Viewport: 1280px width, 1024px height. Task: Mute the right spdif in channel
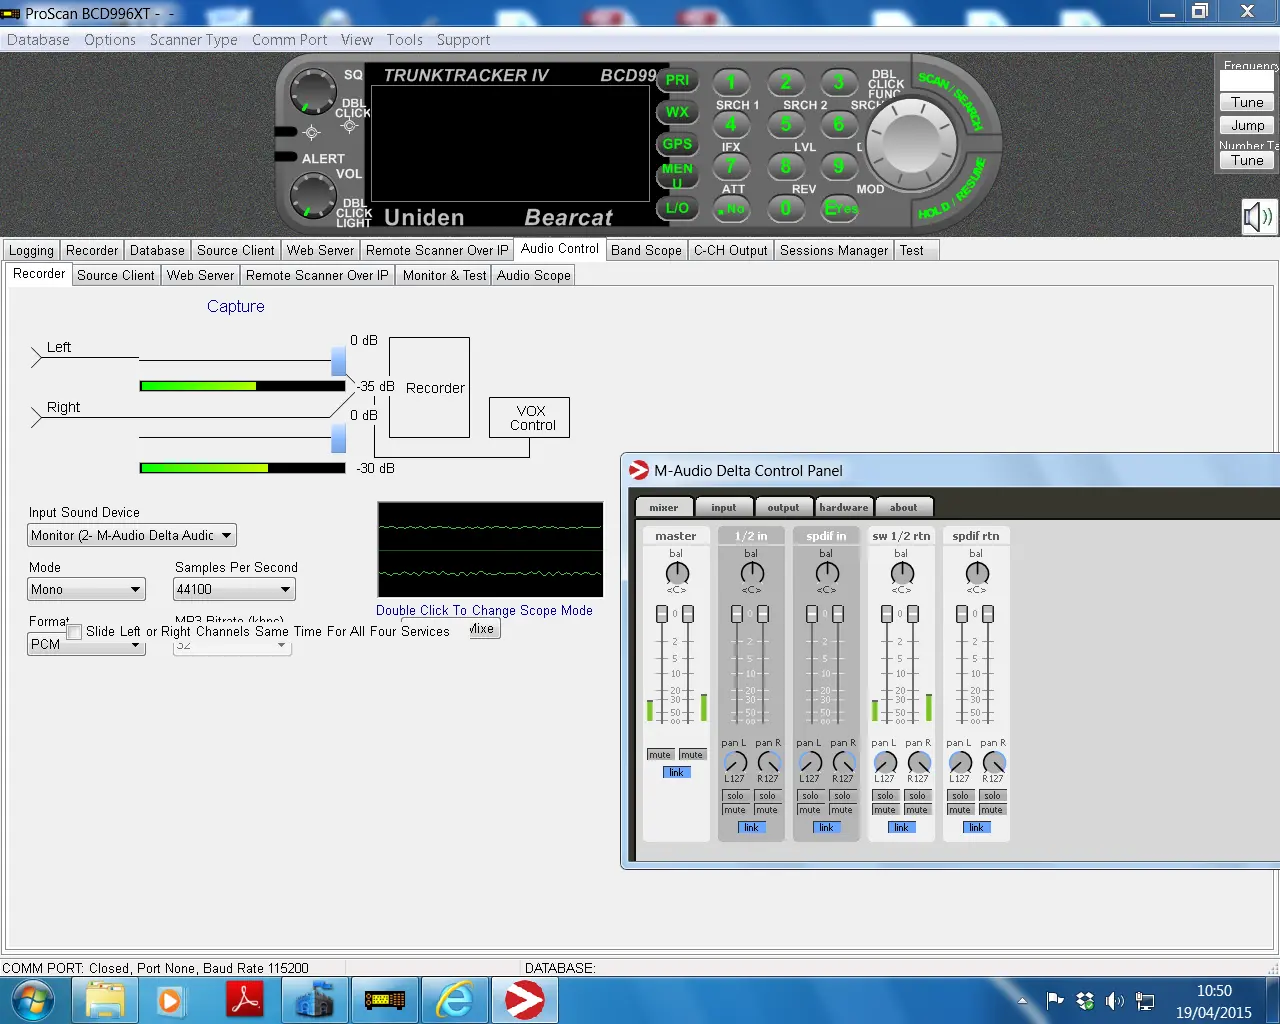tap(842, 810)
